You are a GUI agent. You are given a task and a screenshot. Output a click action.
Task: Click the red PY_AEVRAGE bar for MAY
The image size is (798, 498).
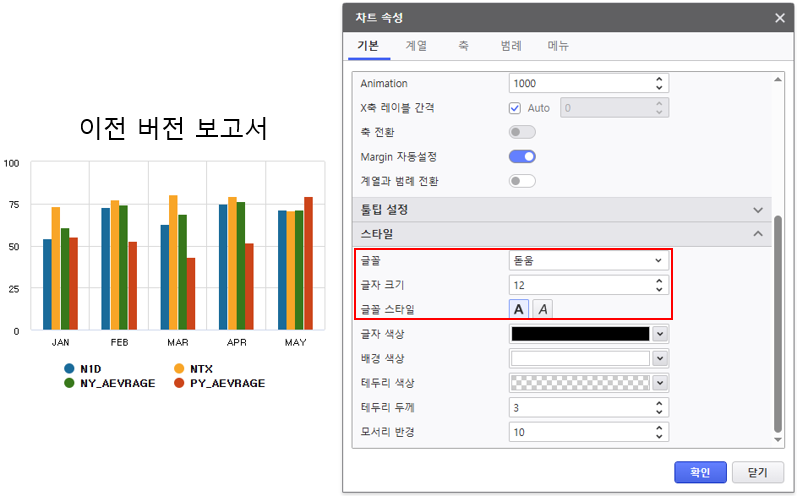(308, 263)
